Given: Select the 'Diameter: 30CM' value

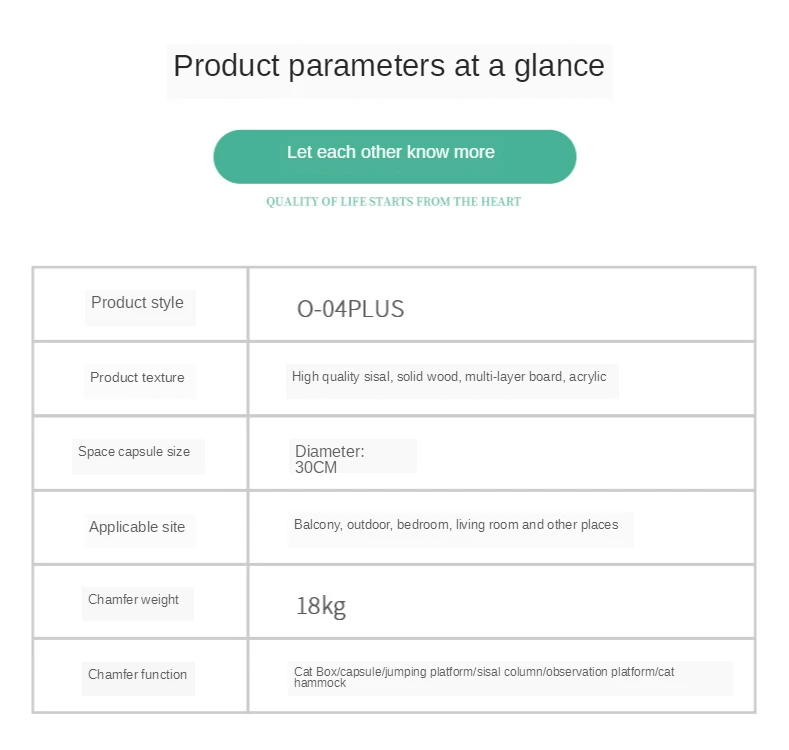Looking at the screenshot, I should click(330, 459).
